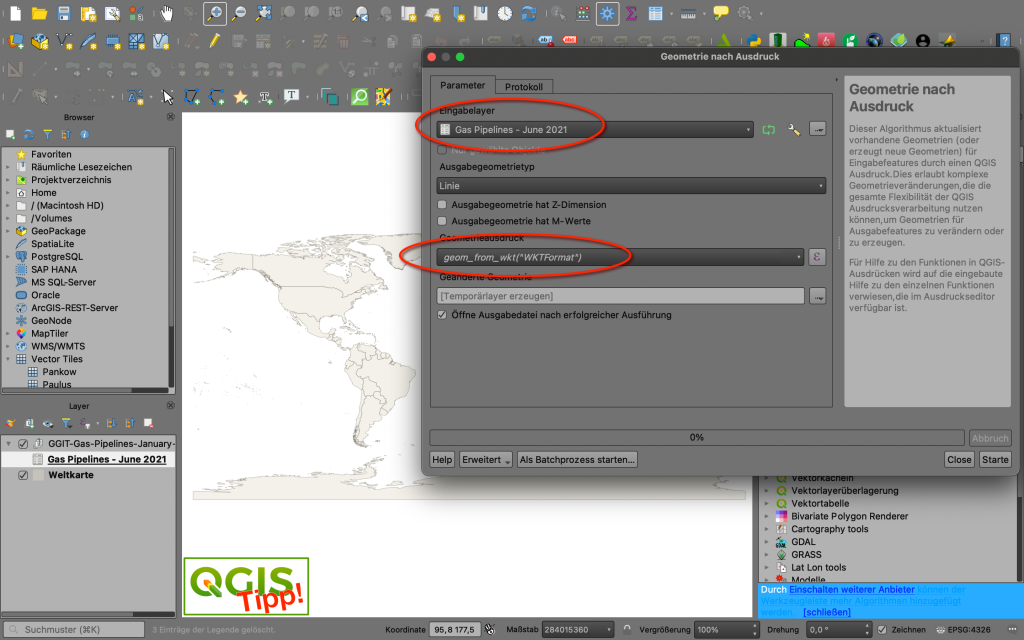The image size is (1024, 640).
Task: Collapse the GGIT-Gas-Pipelines-January layer group
Action: [x=8, y=443]
